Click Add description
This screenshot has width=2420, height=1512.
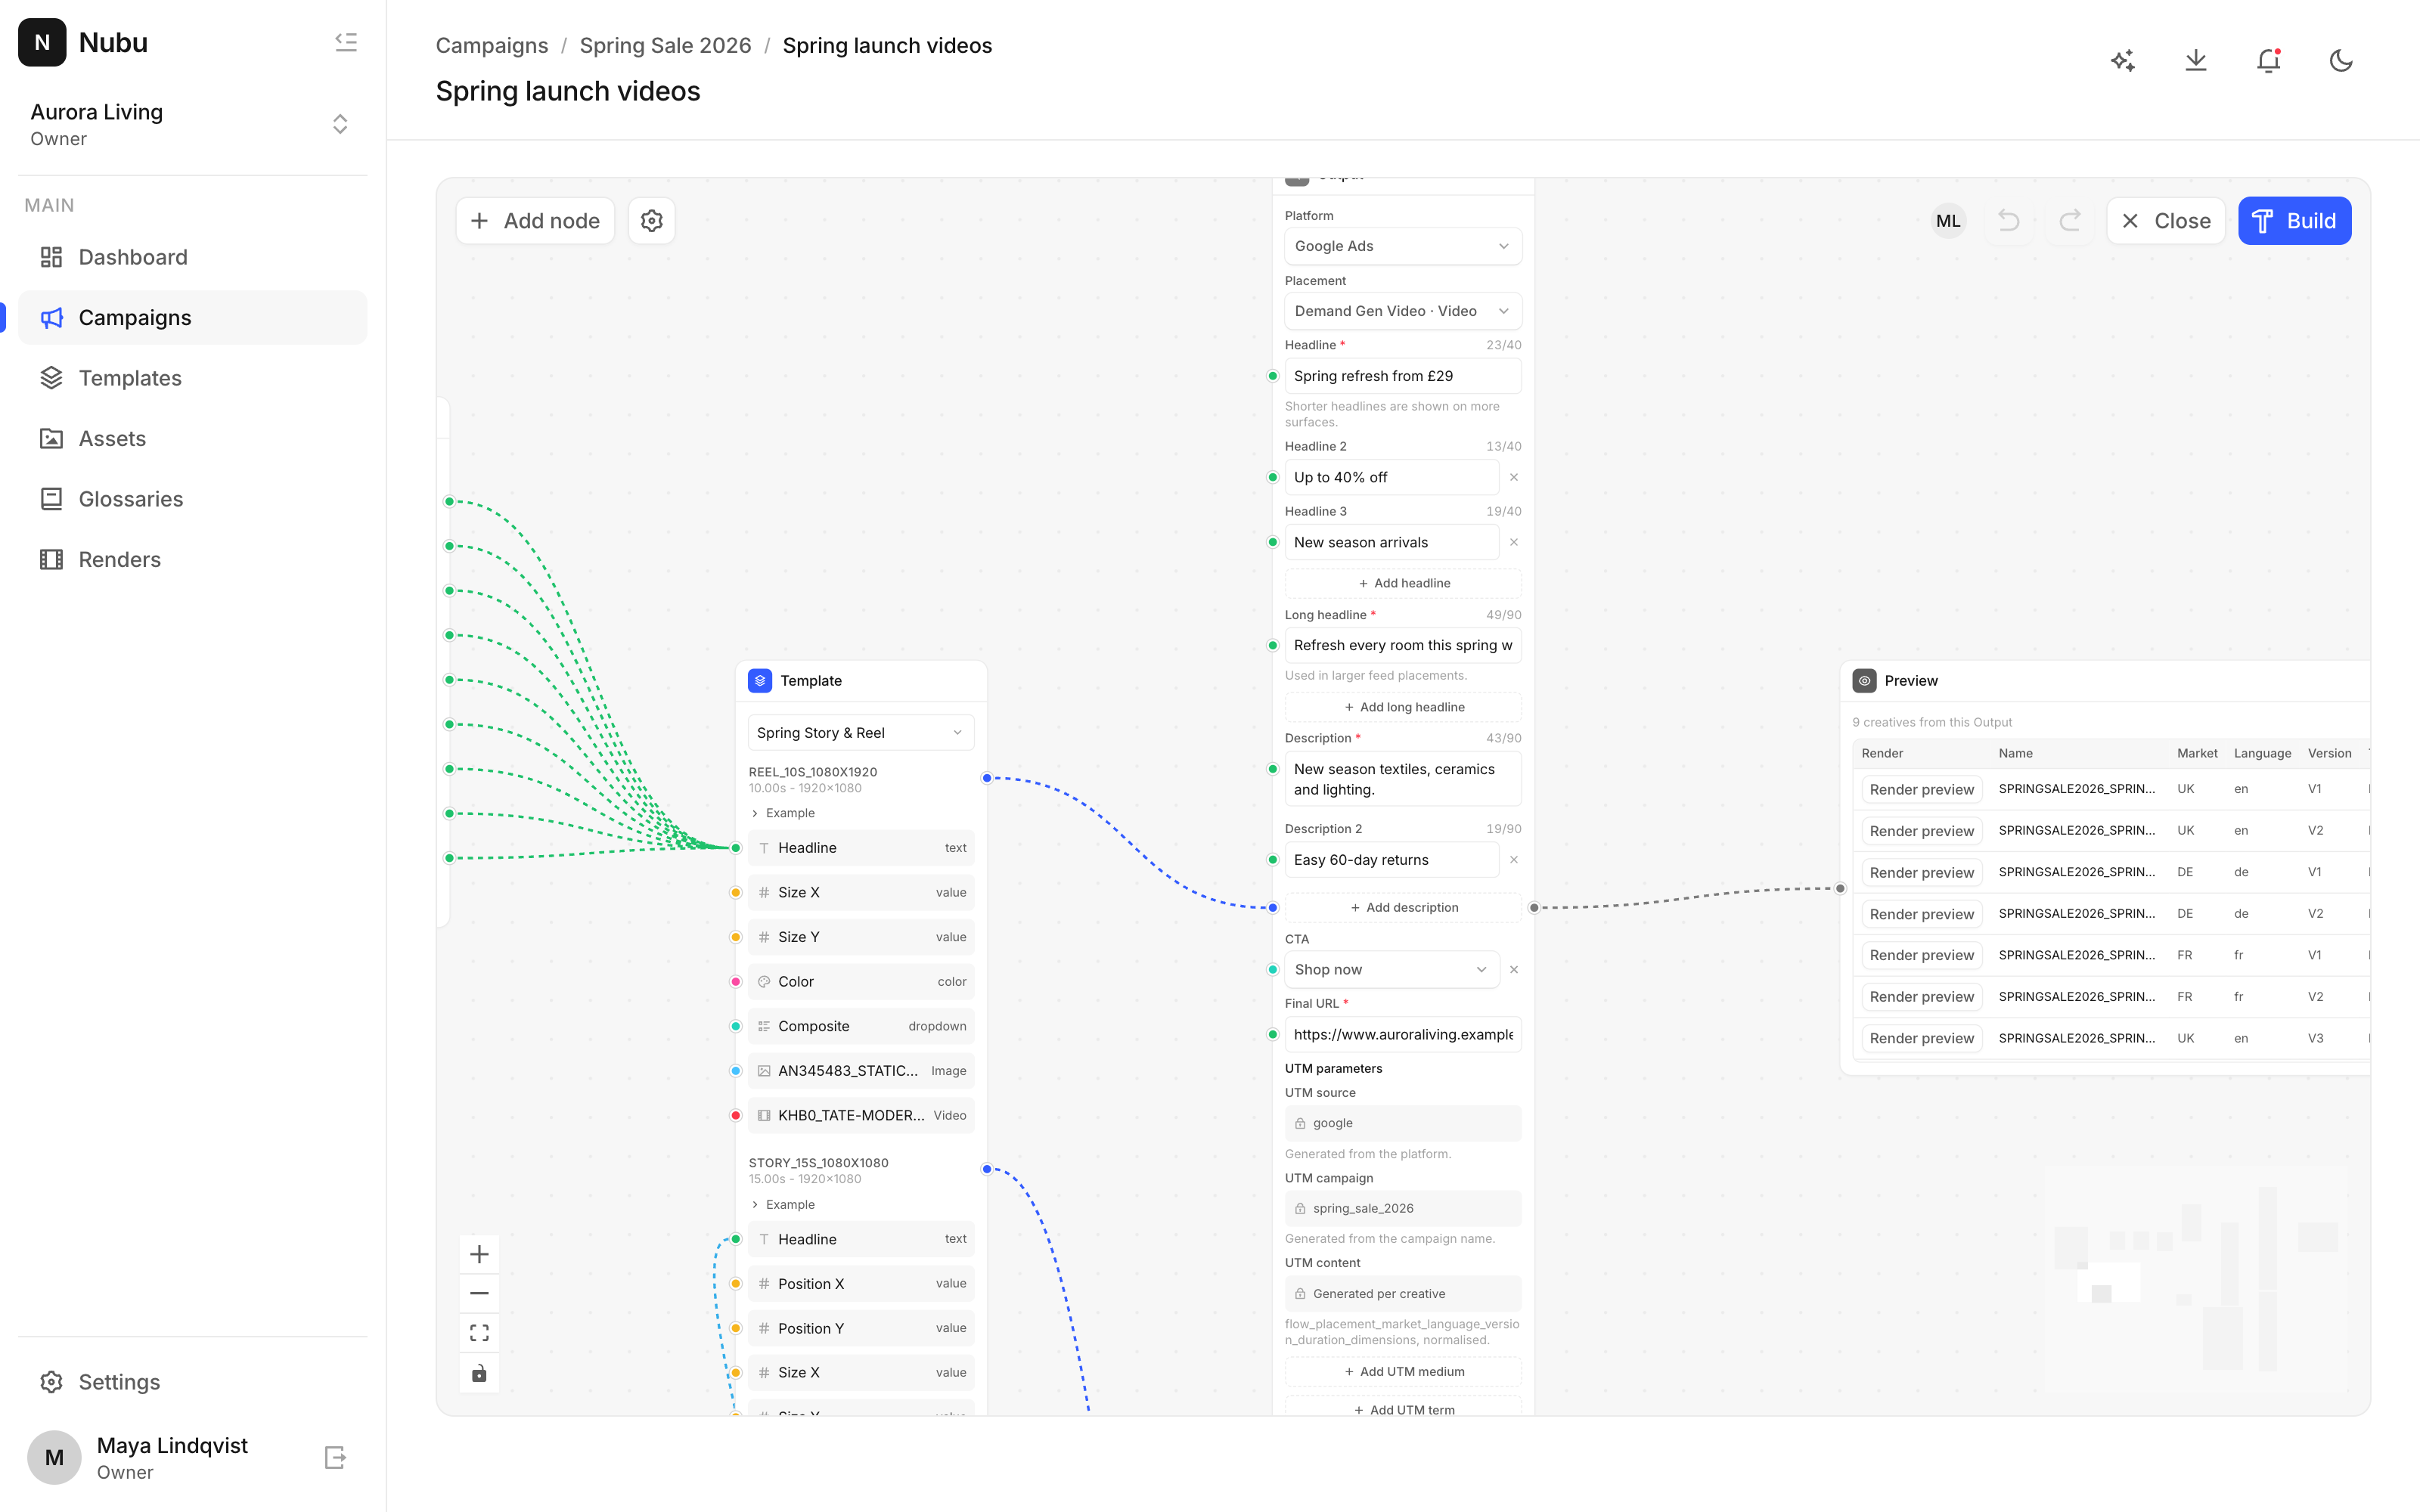pyautogui.click(x=1403, y=908)
